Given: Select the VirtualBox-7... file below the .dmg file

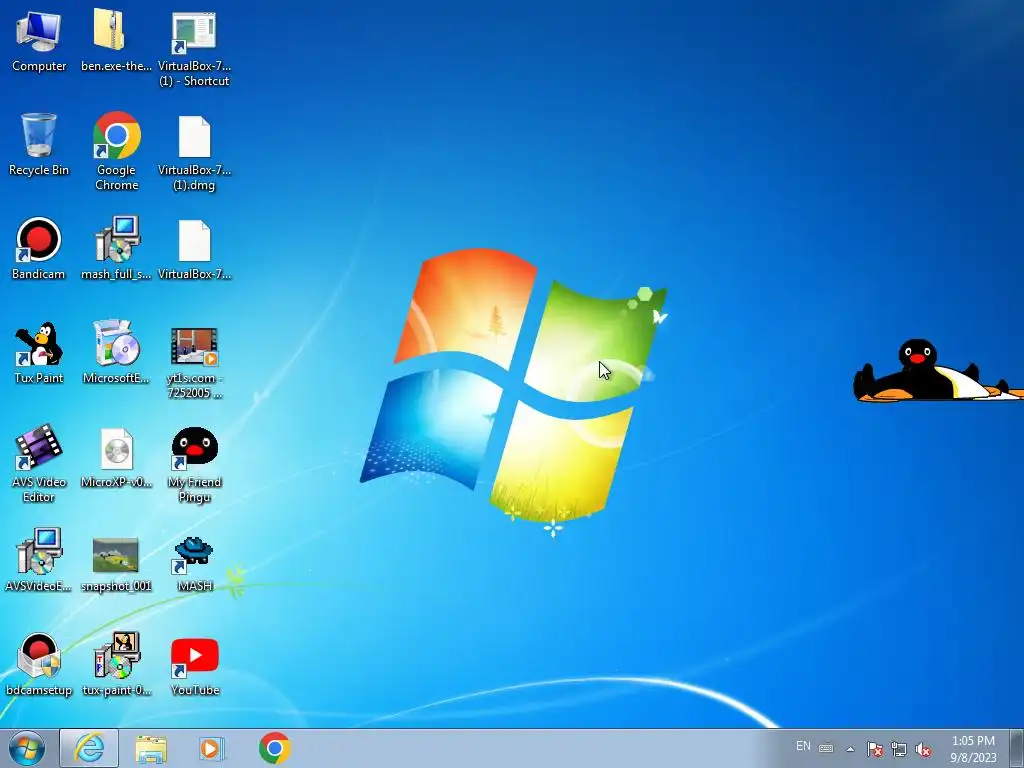Looking at the screenshot, I should (194, 249).
